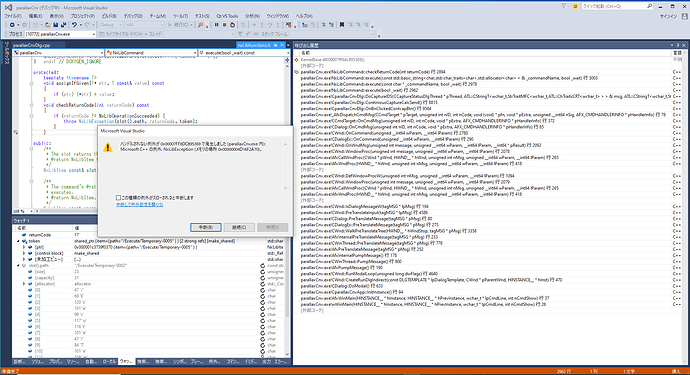The width and height of the screenshot is (690, 375).
Task: Click the red stop debugging icon
Action: [x=224, y=25]
